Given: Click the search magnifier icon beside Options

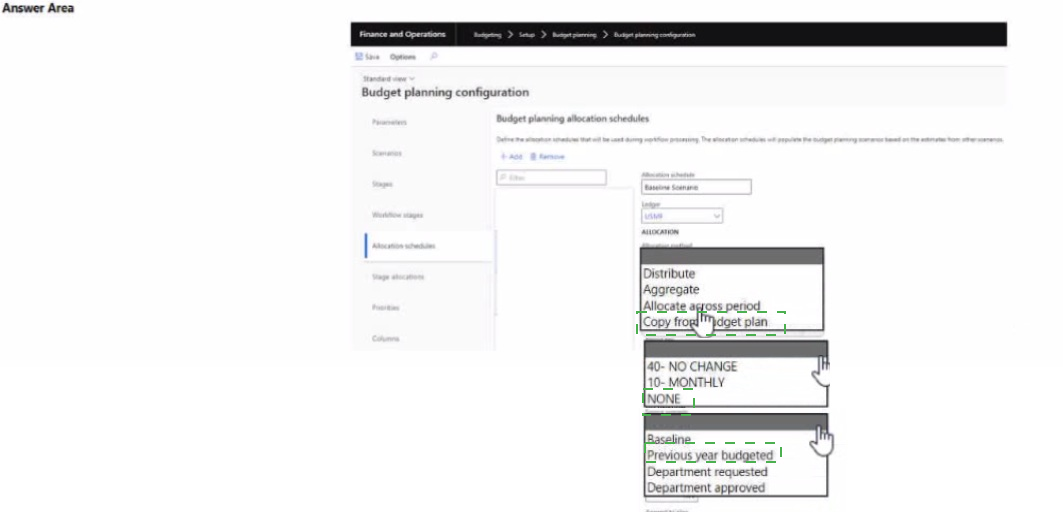Looking at the screenshot, I should pos(433,56).
